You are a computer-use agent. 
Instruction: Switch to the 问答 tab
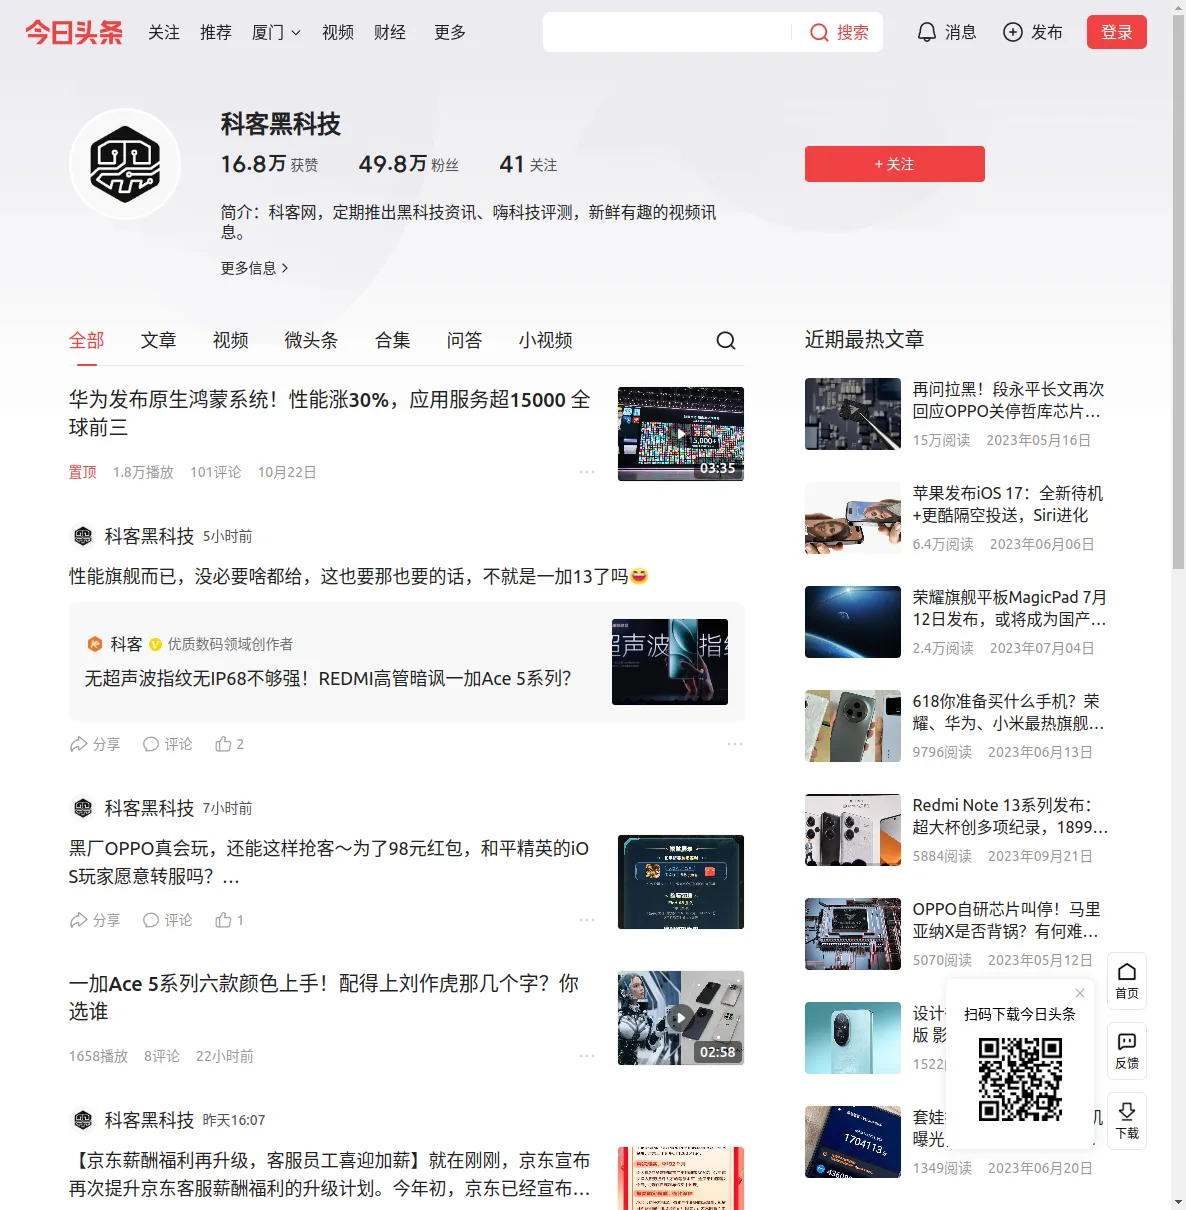(x=464, y=341)
